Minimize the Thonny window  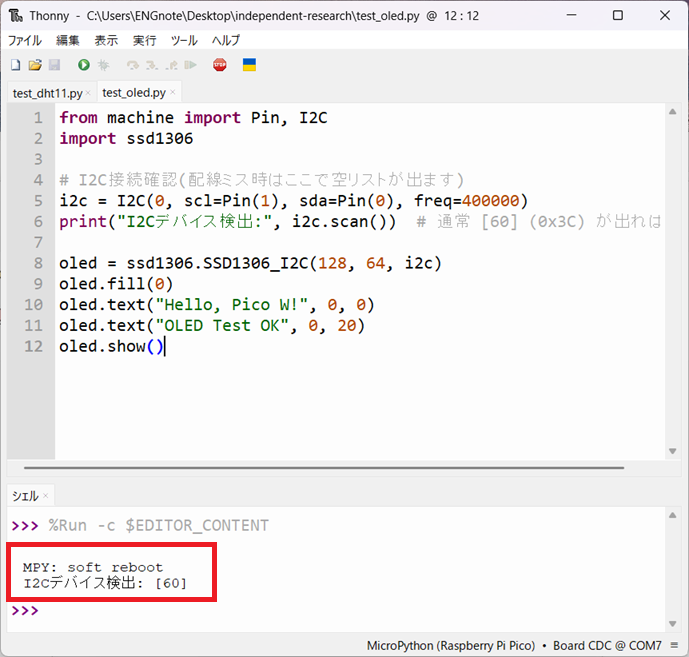571,15
